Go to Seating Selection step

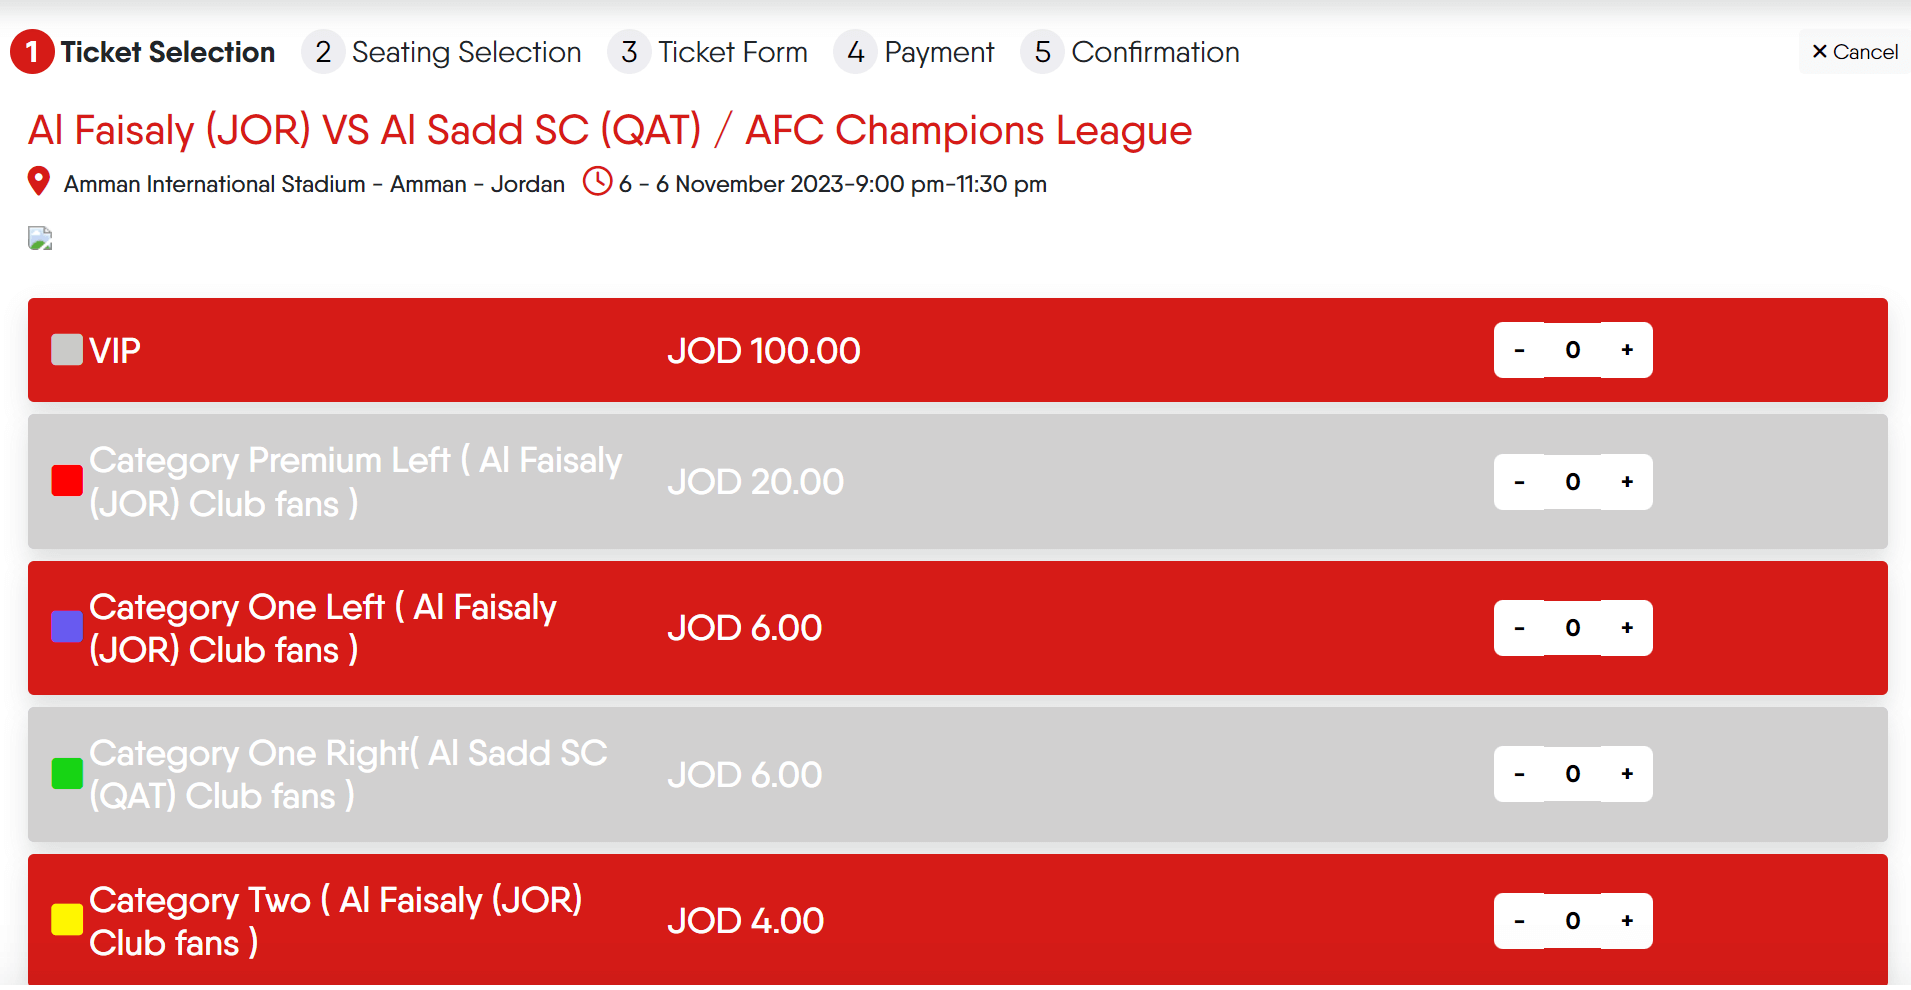pyautogui.click(x=442, y=52)
